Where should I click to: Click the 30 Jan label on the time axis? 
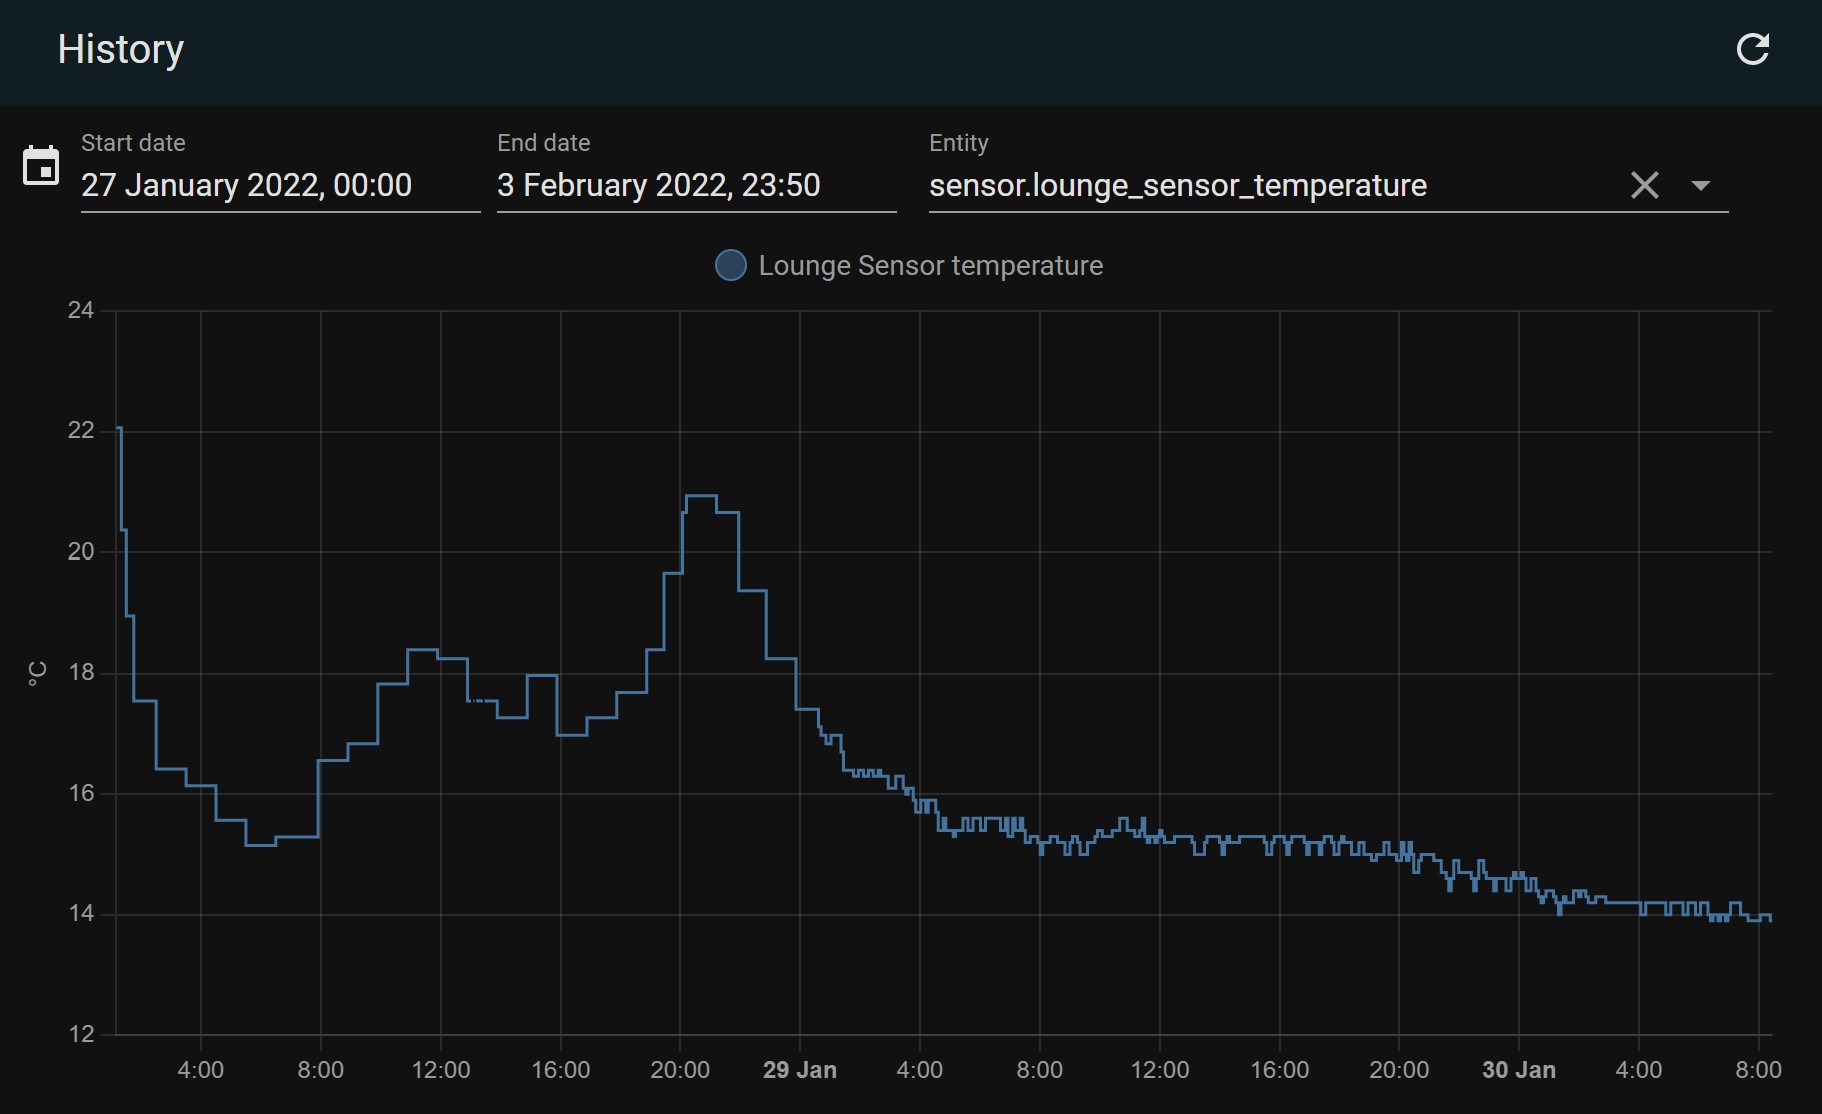pos(1518,1070)
